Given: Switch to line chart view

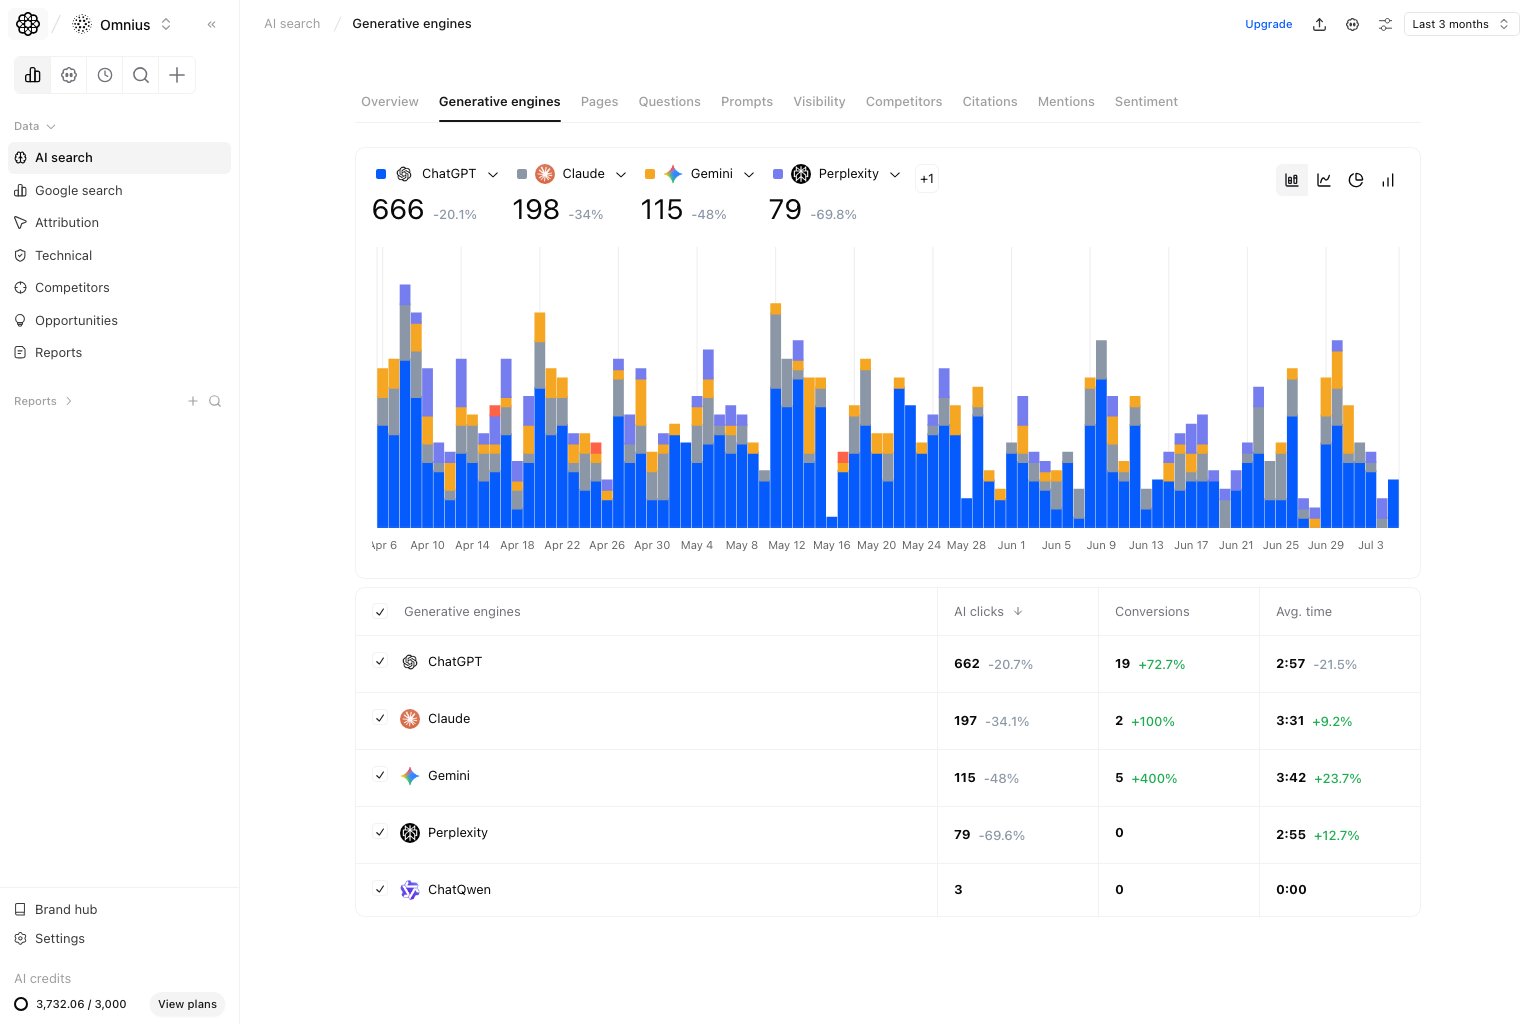Looking at the screenshot, I should pos(1324,180).
